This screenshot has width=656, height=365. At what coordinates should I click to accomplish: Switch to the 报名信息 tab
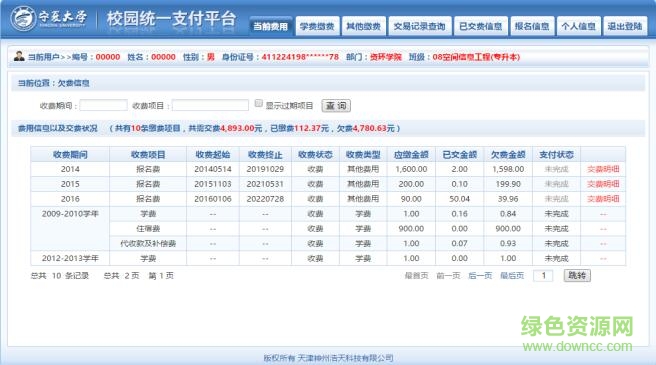[x=532, y=26]
